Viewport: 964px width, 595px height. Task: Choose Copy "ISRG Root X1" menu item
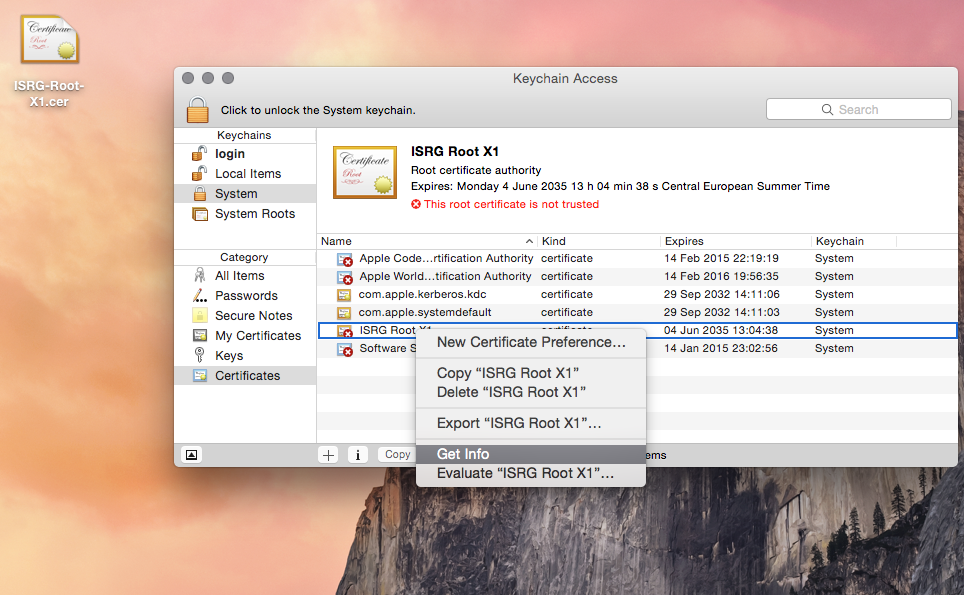pos(531,373)
